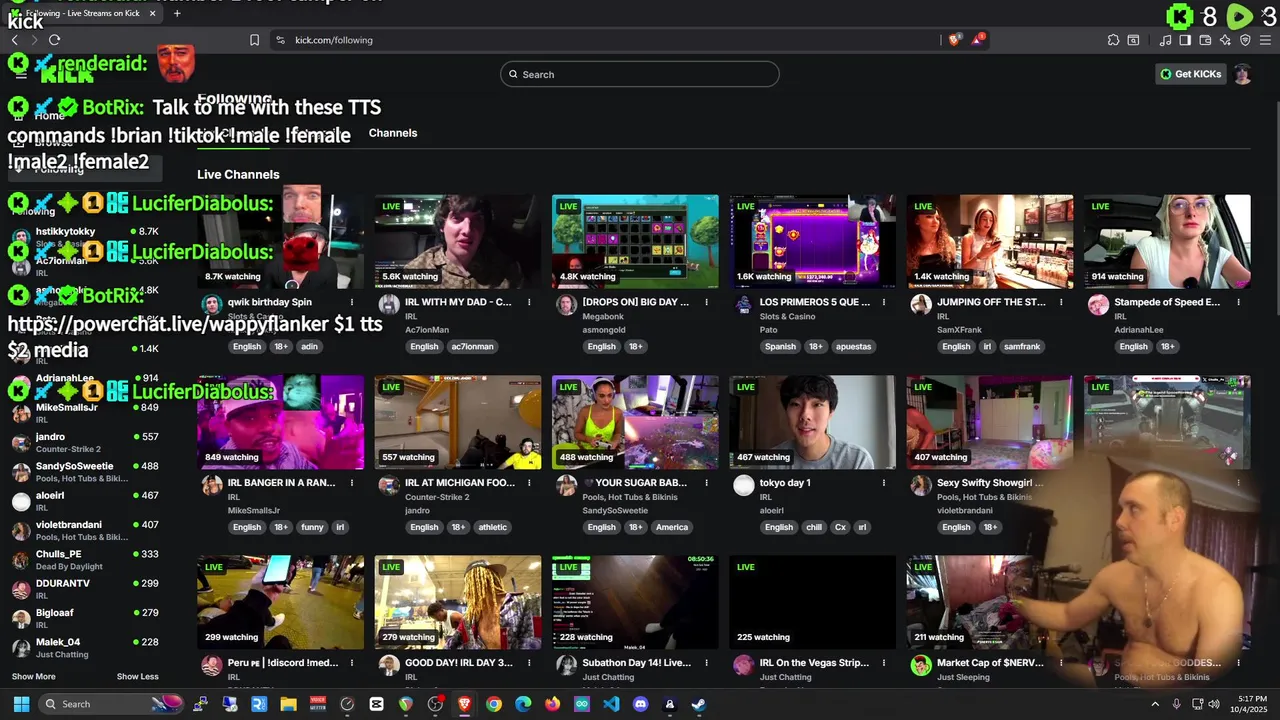
Task: Open options menu for IRL WITH MY DAD
Action: point(529,302)
